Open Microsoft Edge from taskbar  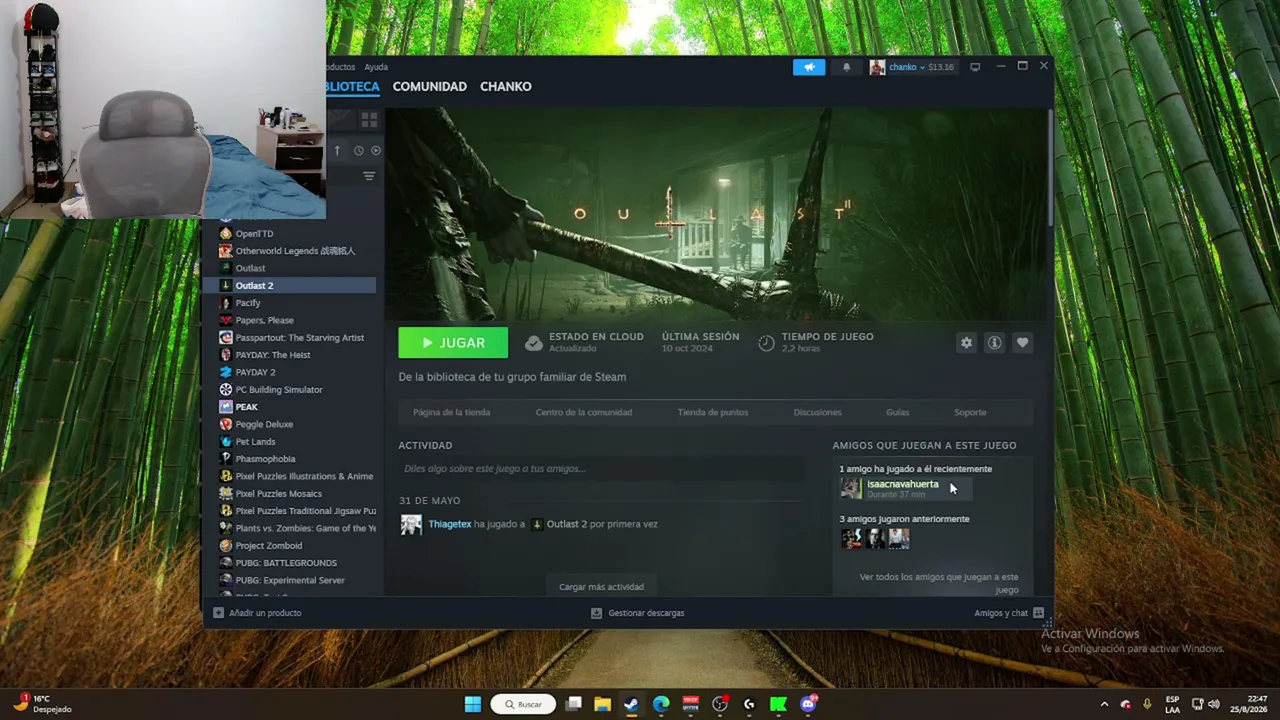point(661,704)
